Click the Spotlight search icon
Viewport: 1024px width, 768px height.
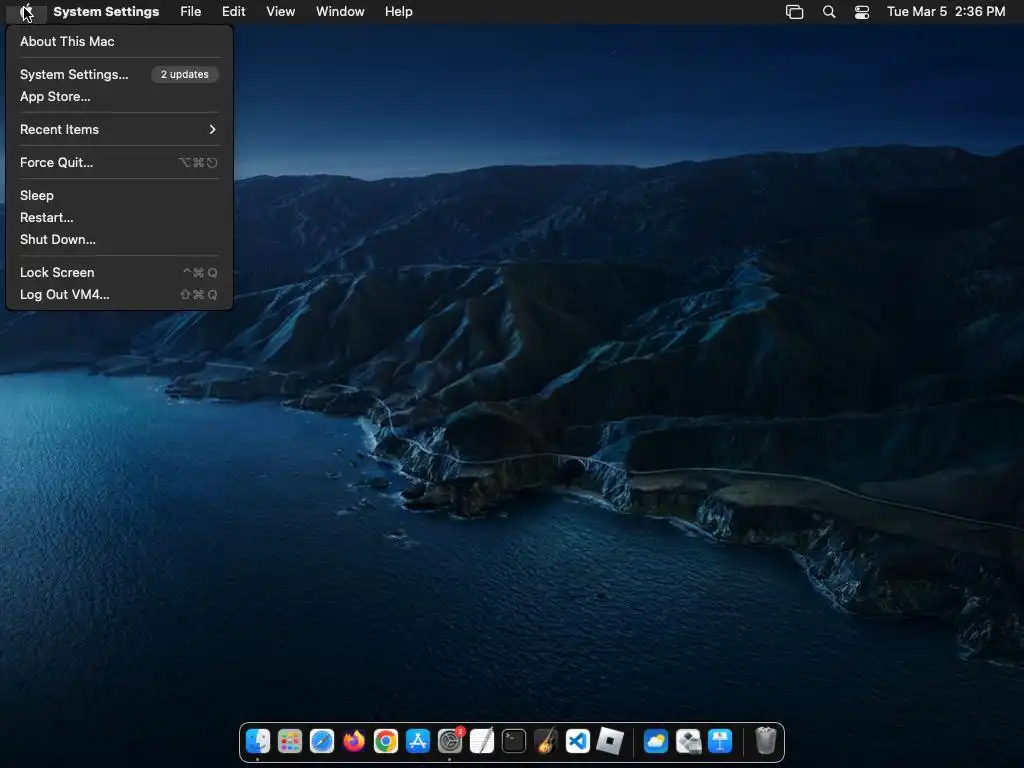tap(829, 12)
